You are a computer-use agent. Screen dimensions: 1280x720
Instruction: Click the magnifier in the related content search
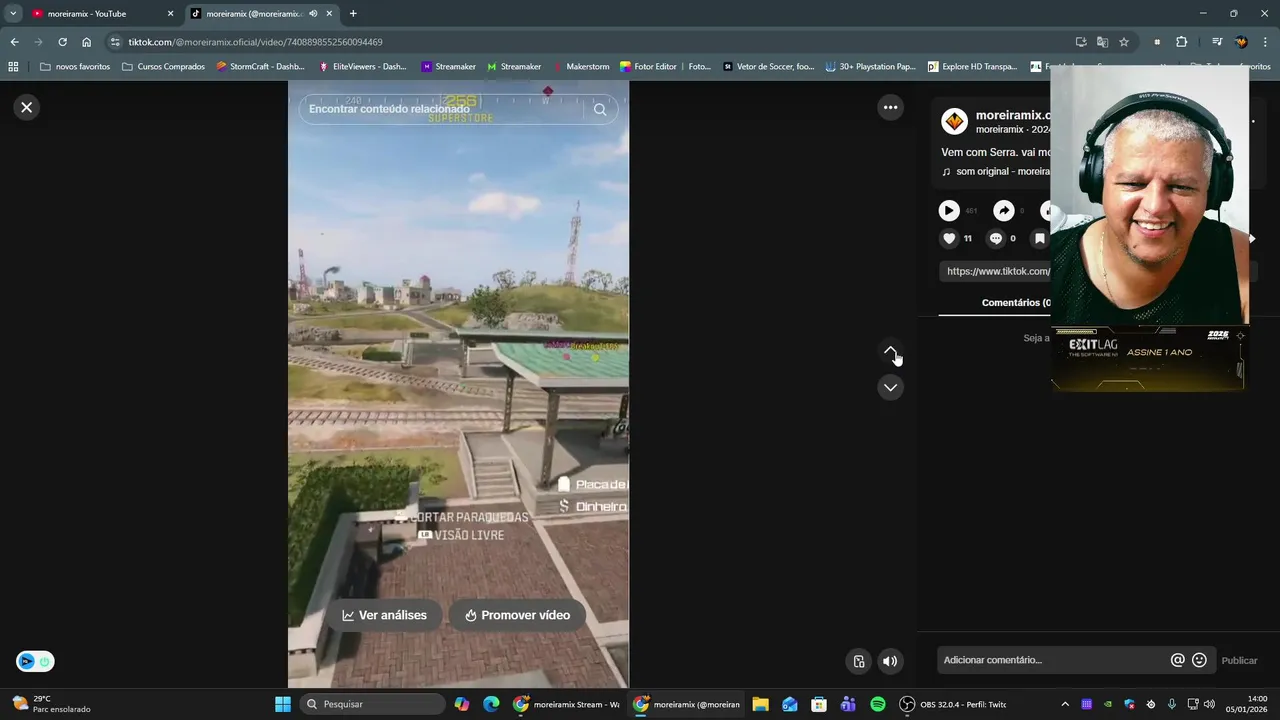click(600, 109)
